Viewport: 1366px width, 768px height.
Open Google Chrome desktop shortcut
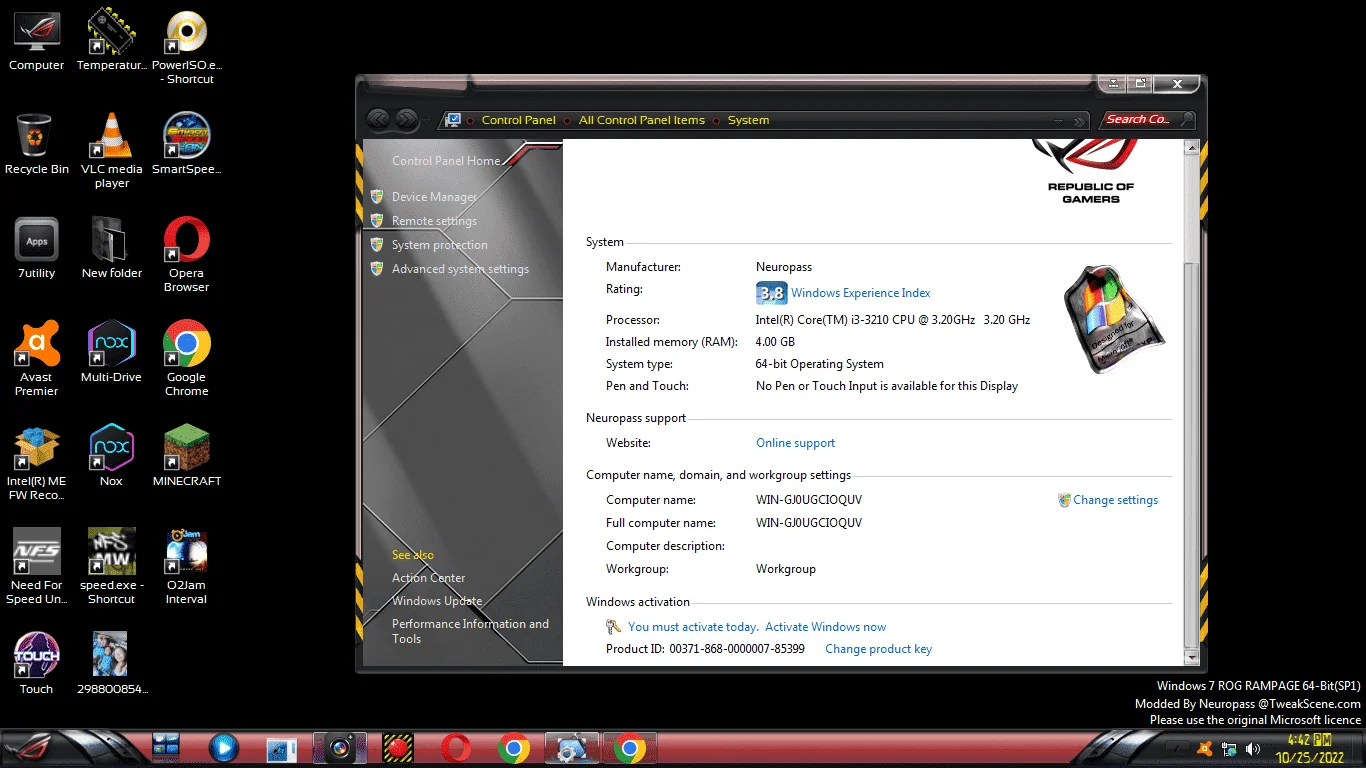pyautogui.click(x=186, y=358)
